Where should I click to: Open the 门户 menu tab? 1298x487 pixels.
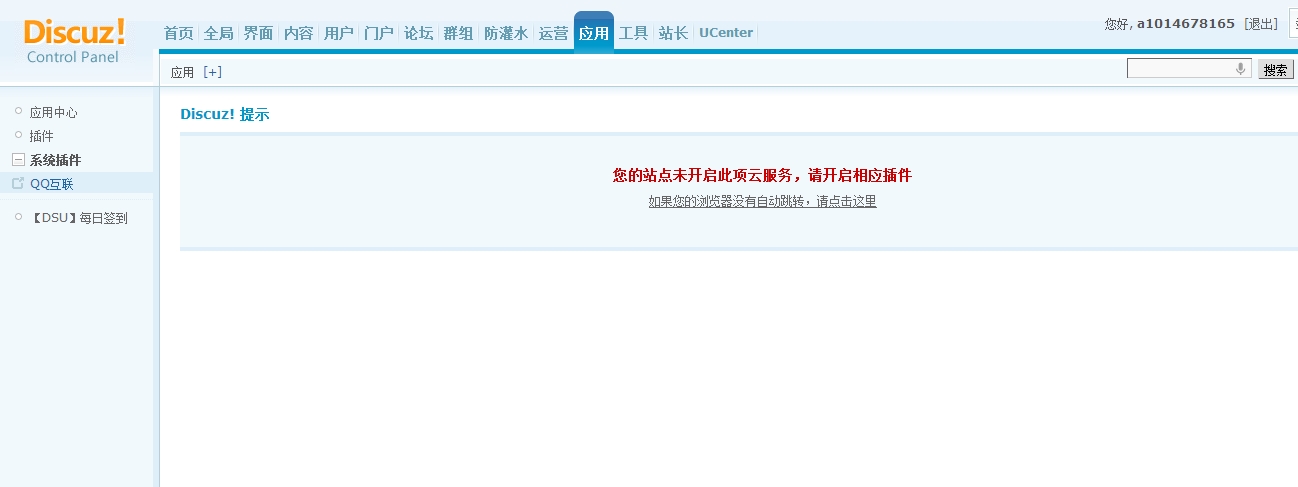pos(379,33)
